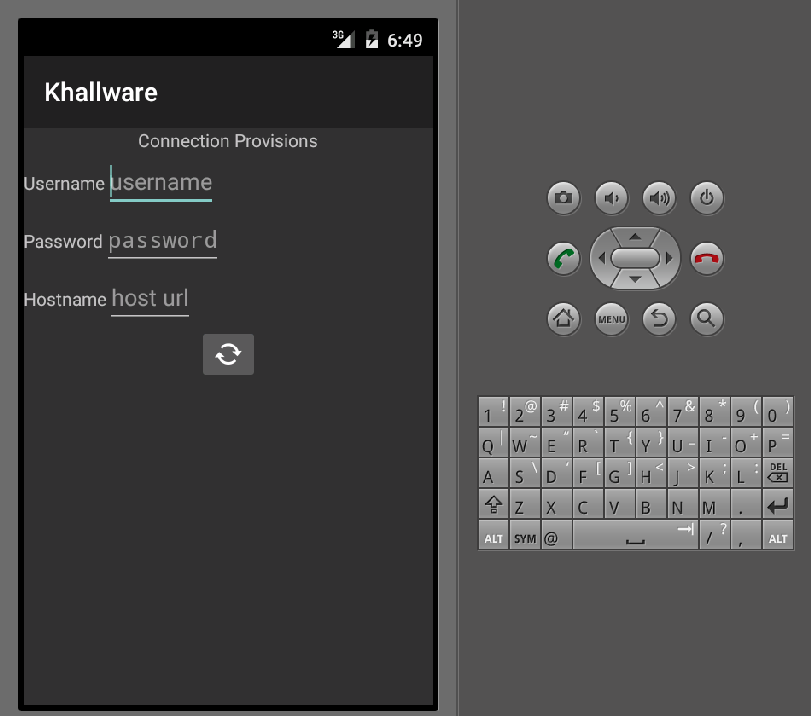The height and width of the screenshot is (716, 811).
Task: Tap the refresh sync button
Action: coord(228,354)
